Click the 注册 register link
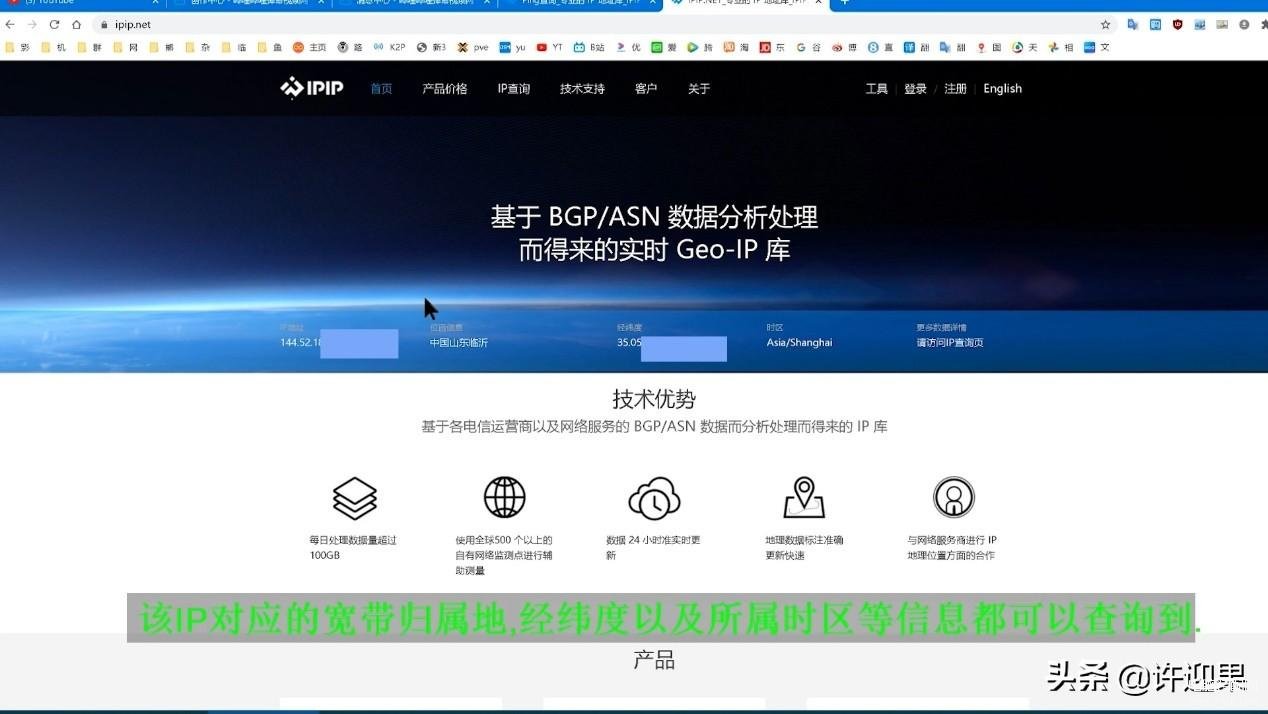Screen dimensions: 1268x714 tap(956, 89)
